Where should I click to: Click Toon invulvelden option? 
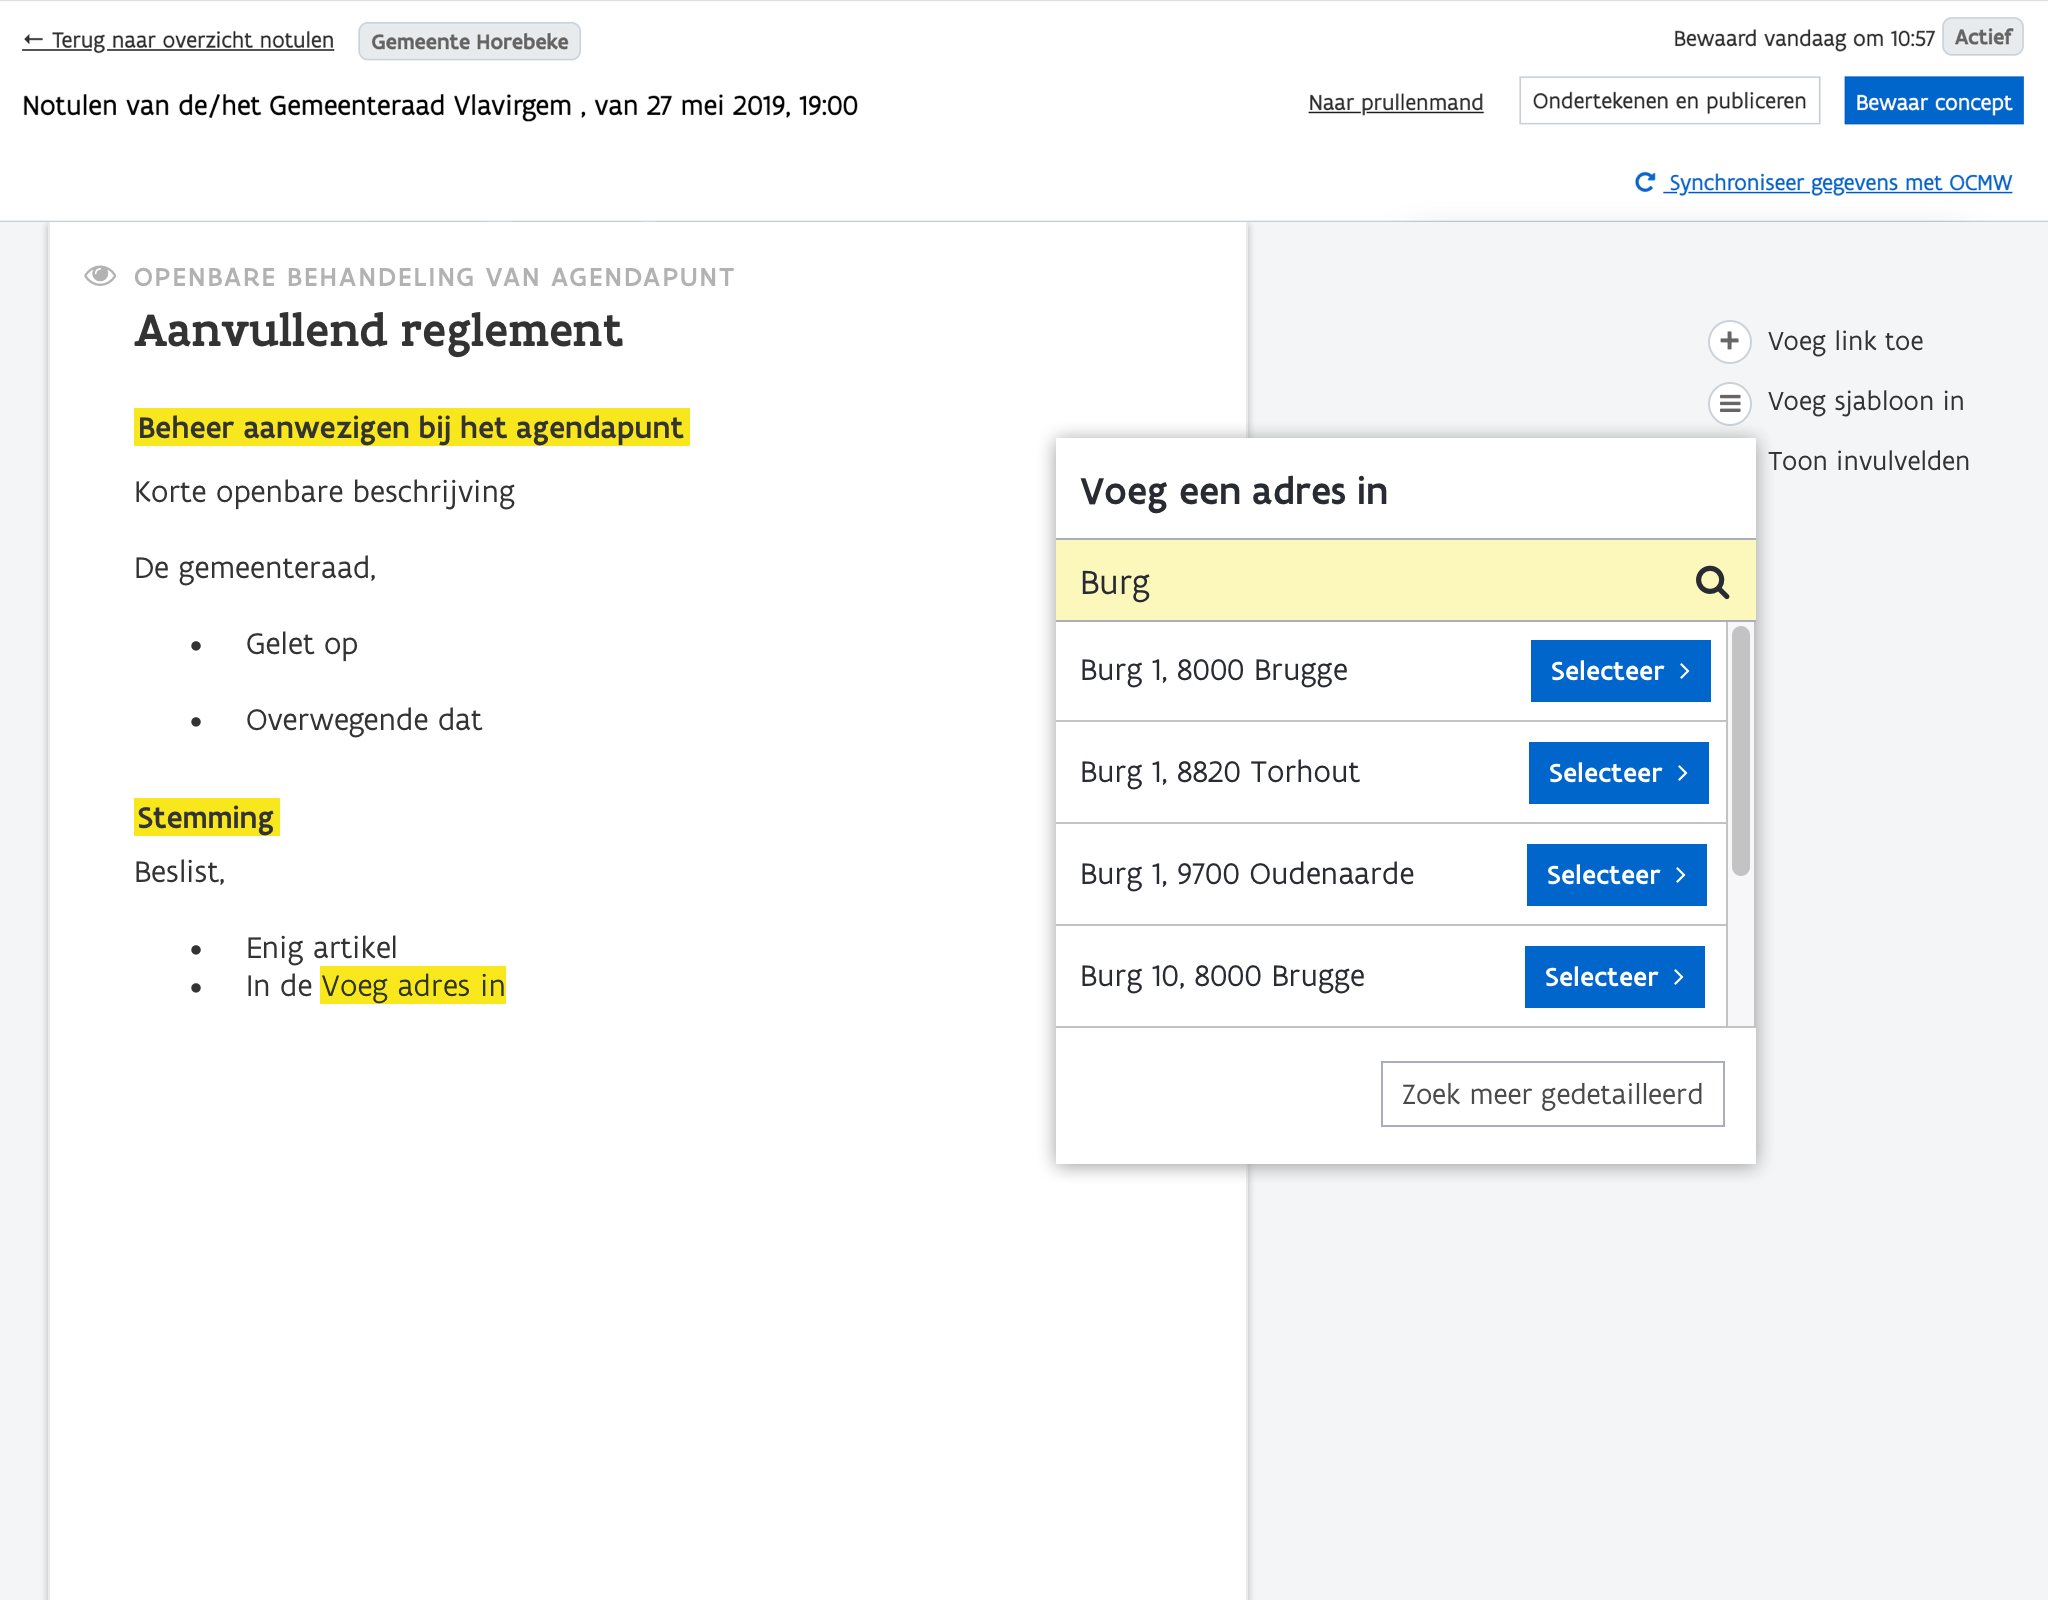[x=1867, y=461]
